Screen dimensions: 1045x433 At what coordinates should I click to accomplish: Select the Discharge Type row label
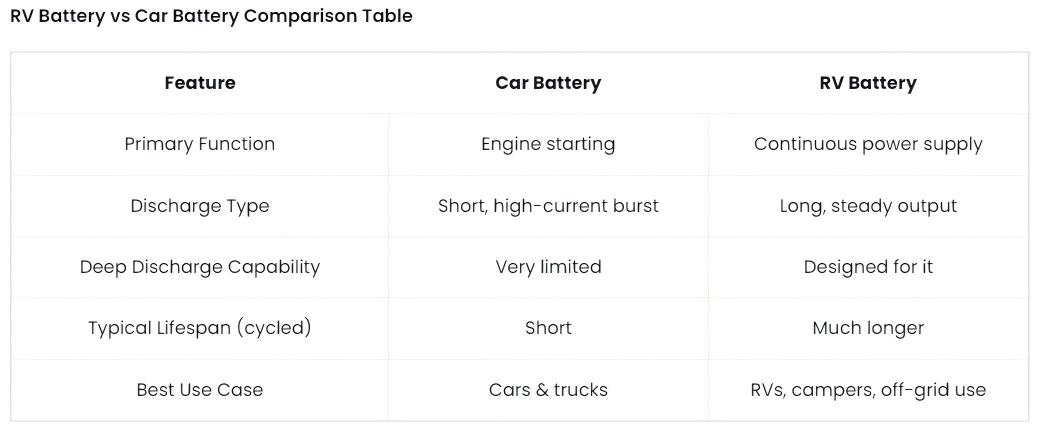(200, 206)
